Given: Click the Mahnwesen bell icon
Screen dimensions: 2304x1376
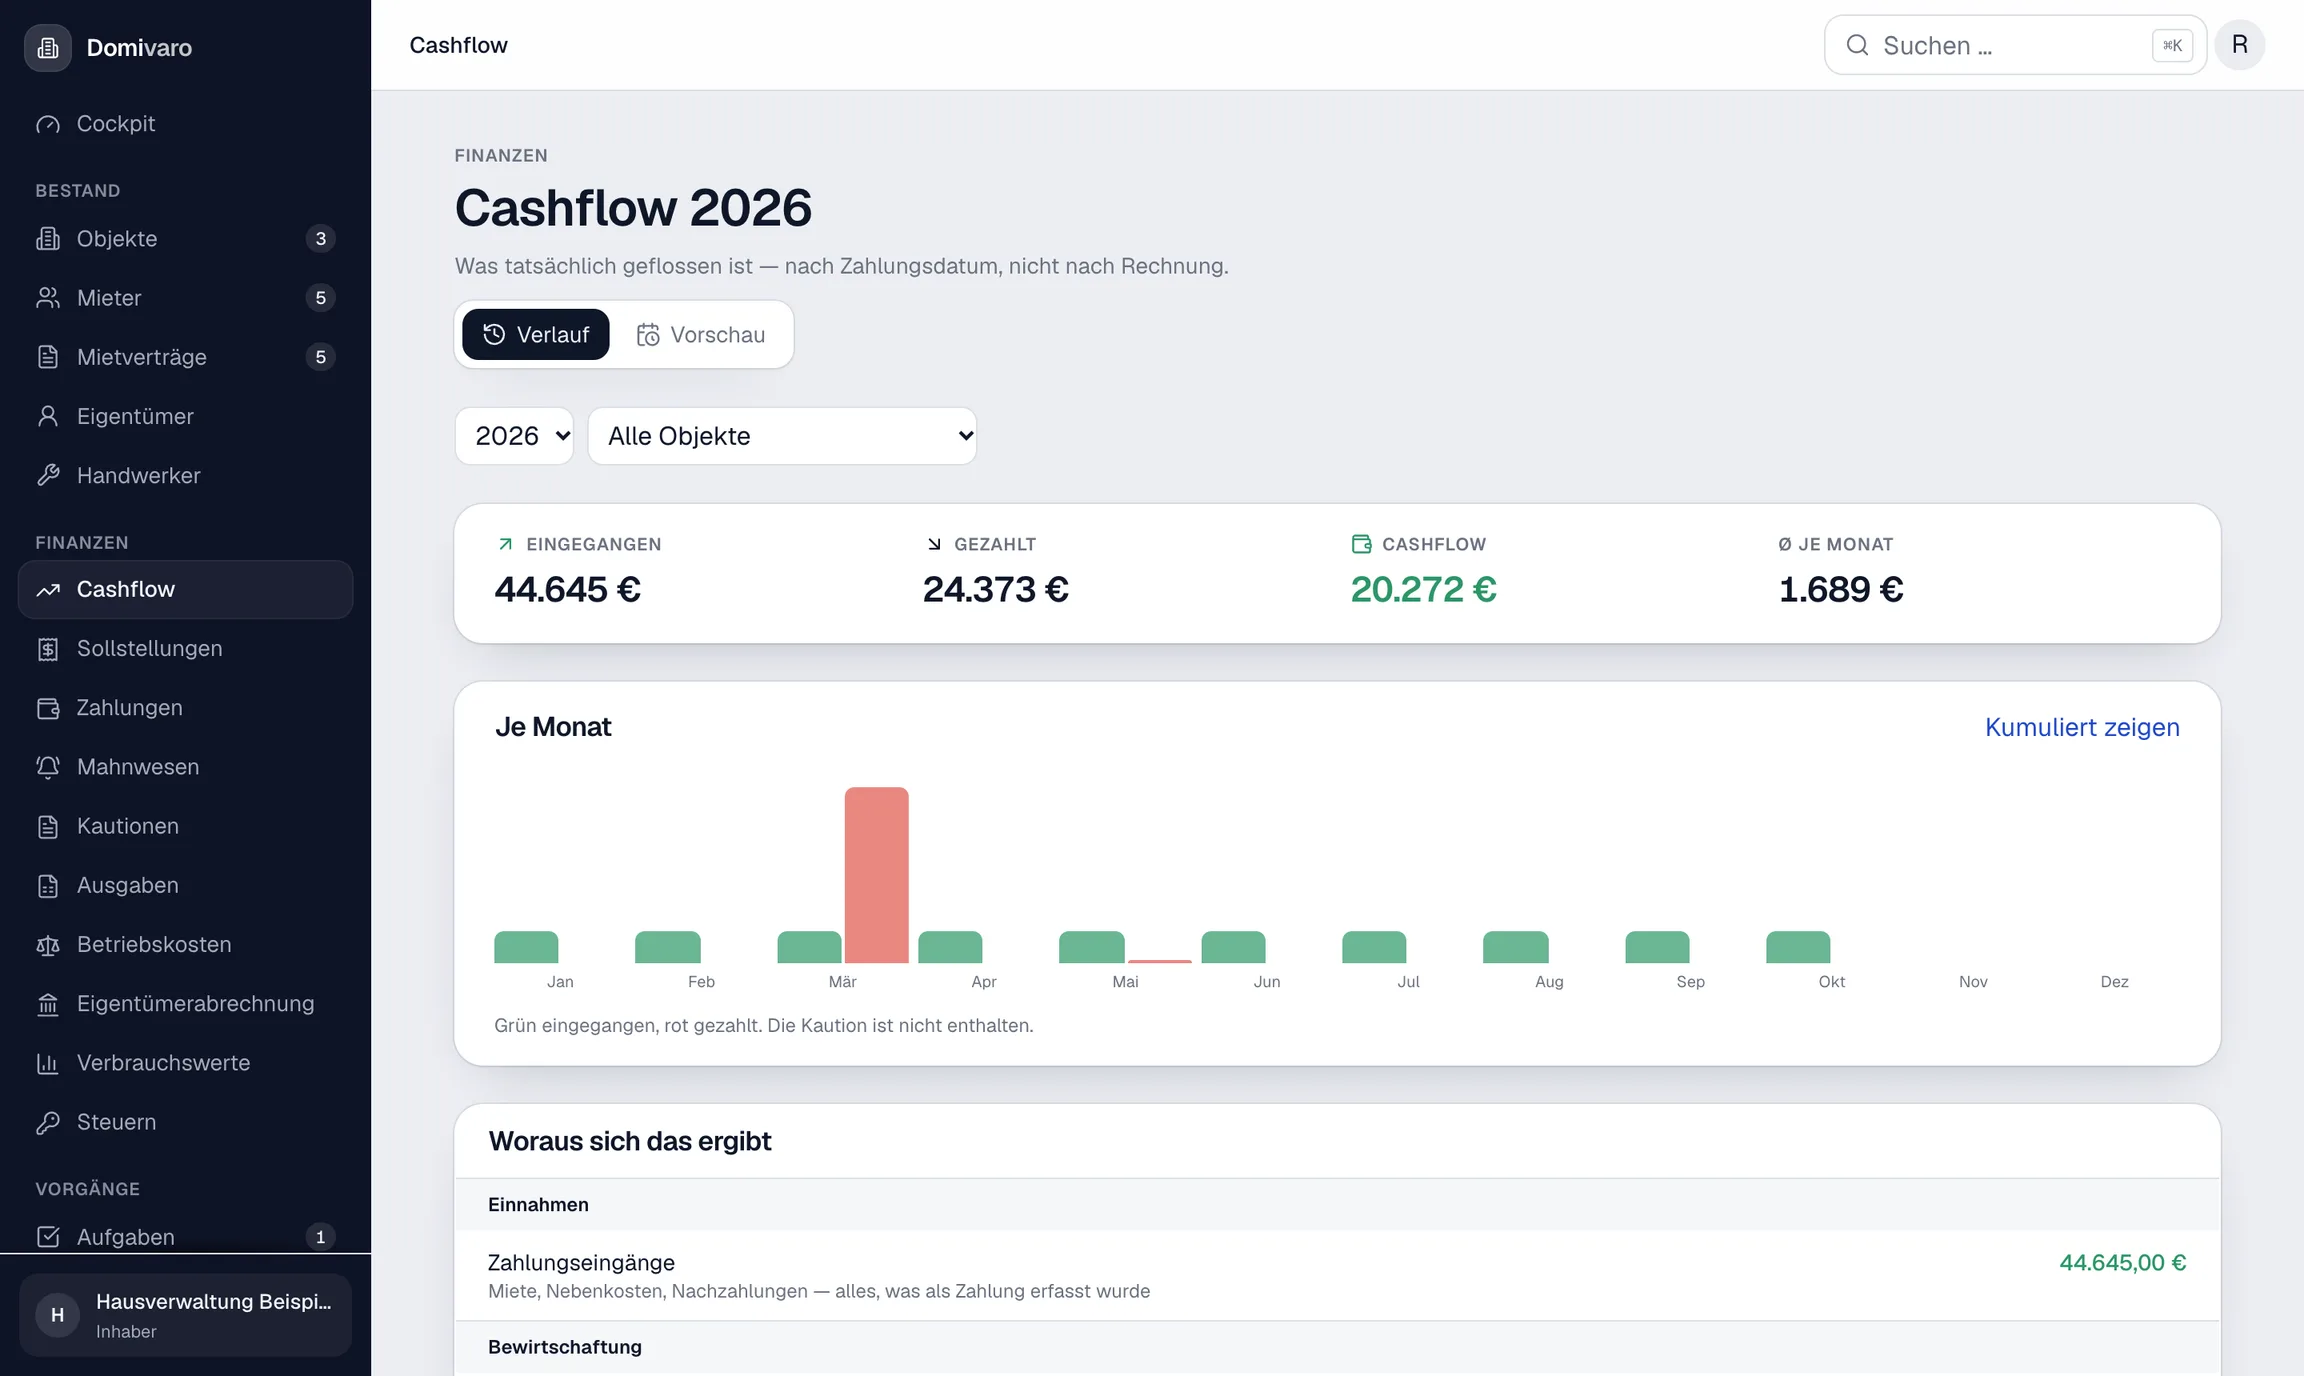Looking at the screenshot, I should tap(48, 767).
